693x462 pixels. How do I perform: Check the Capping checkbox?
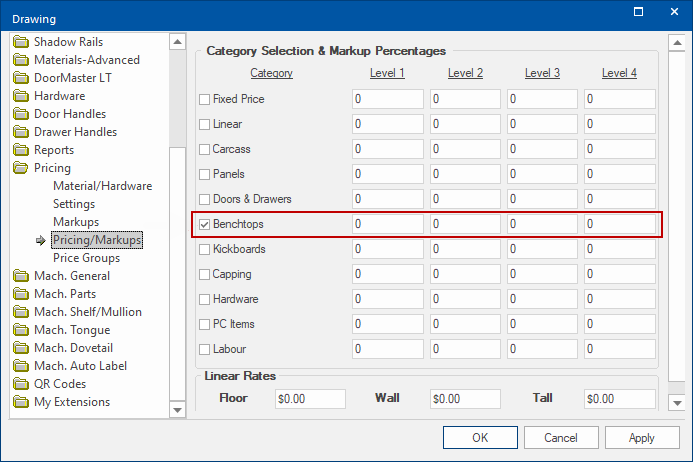click(204, 275)
